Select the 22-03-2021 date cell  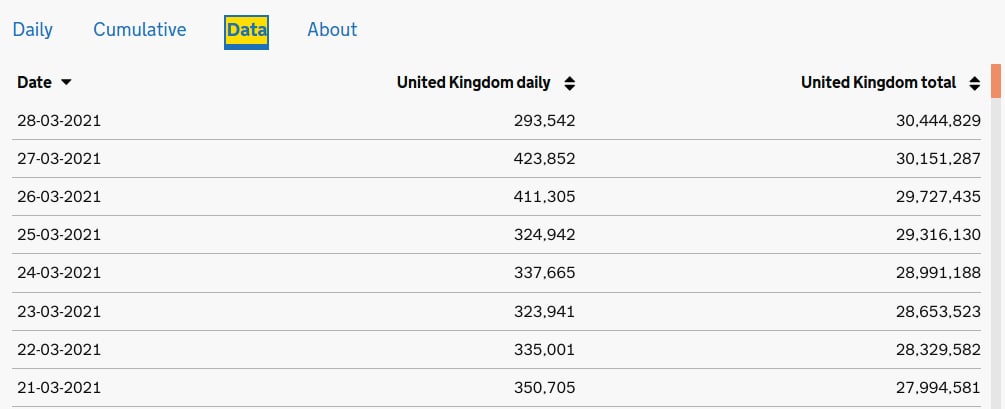click(x=59, y=350)
